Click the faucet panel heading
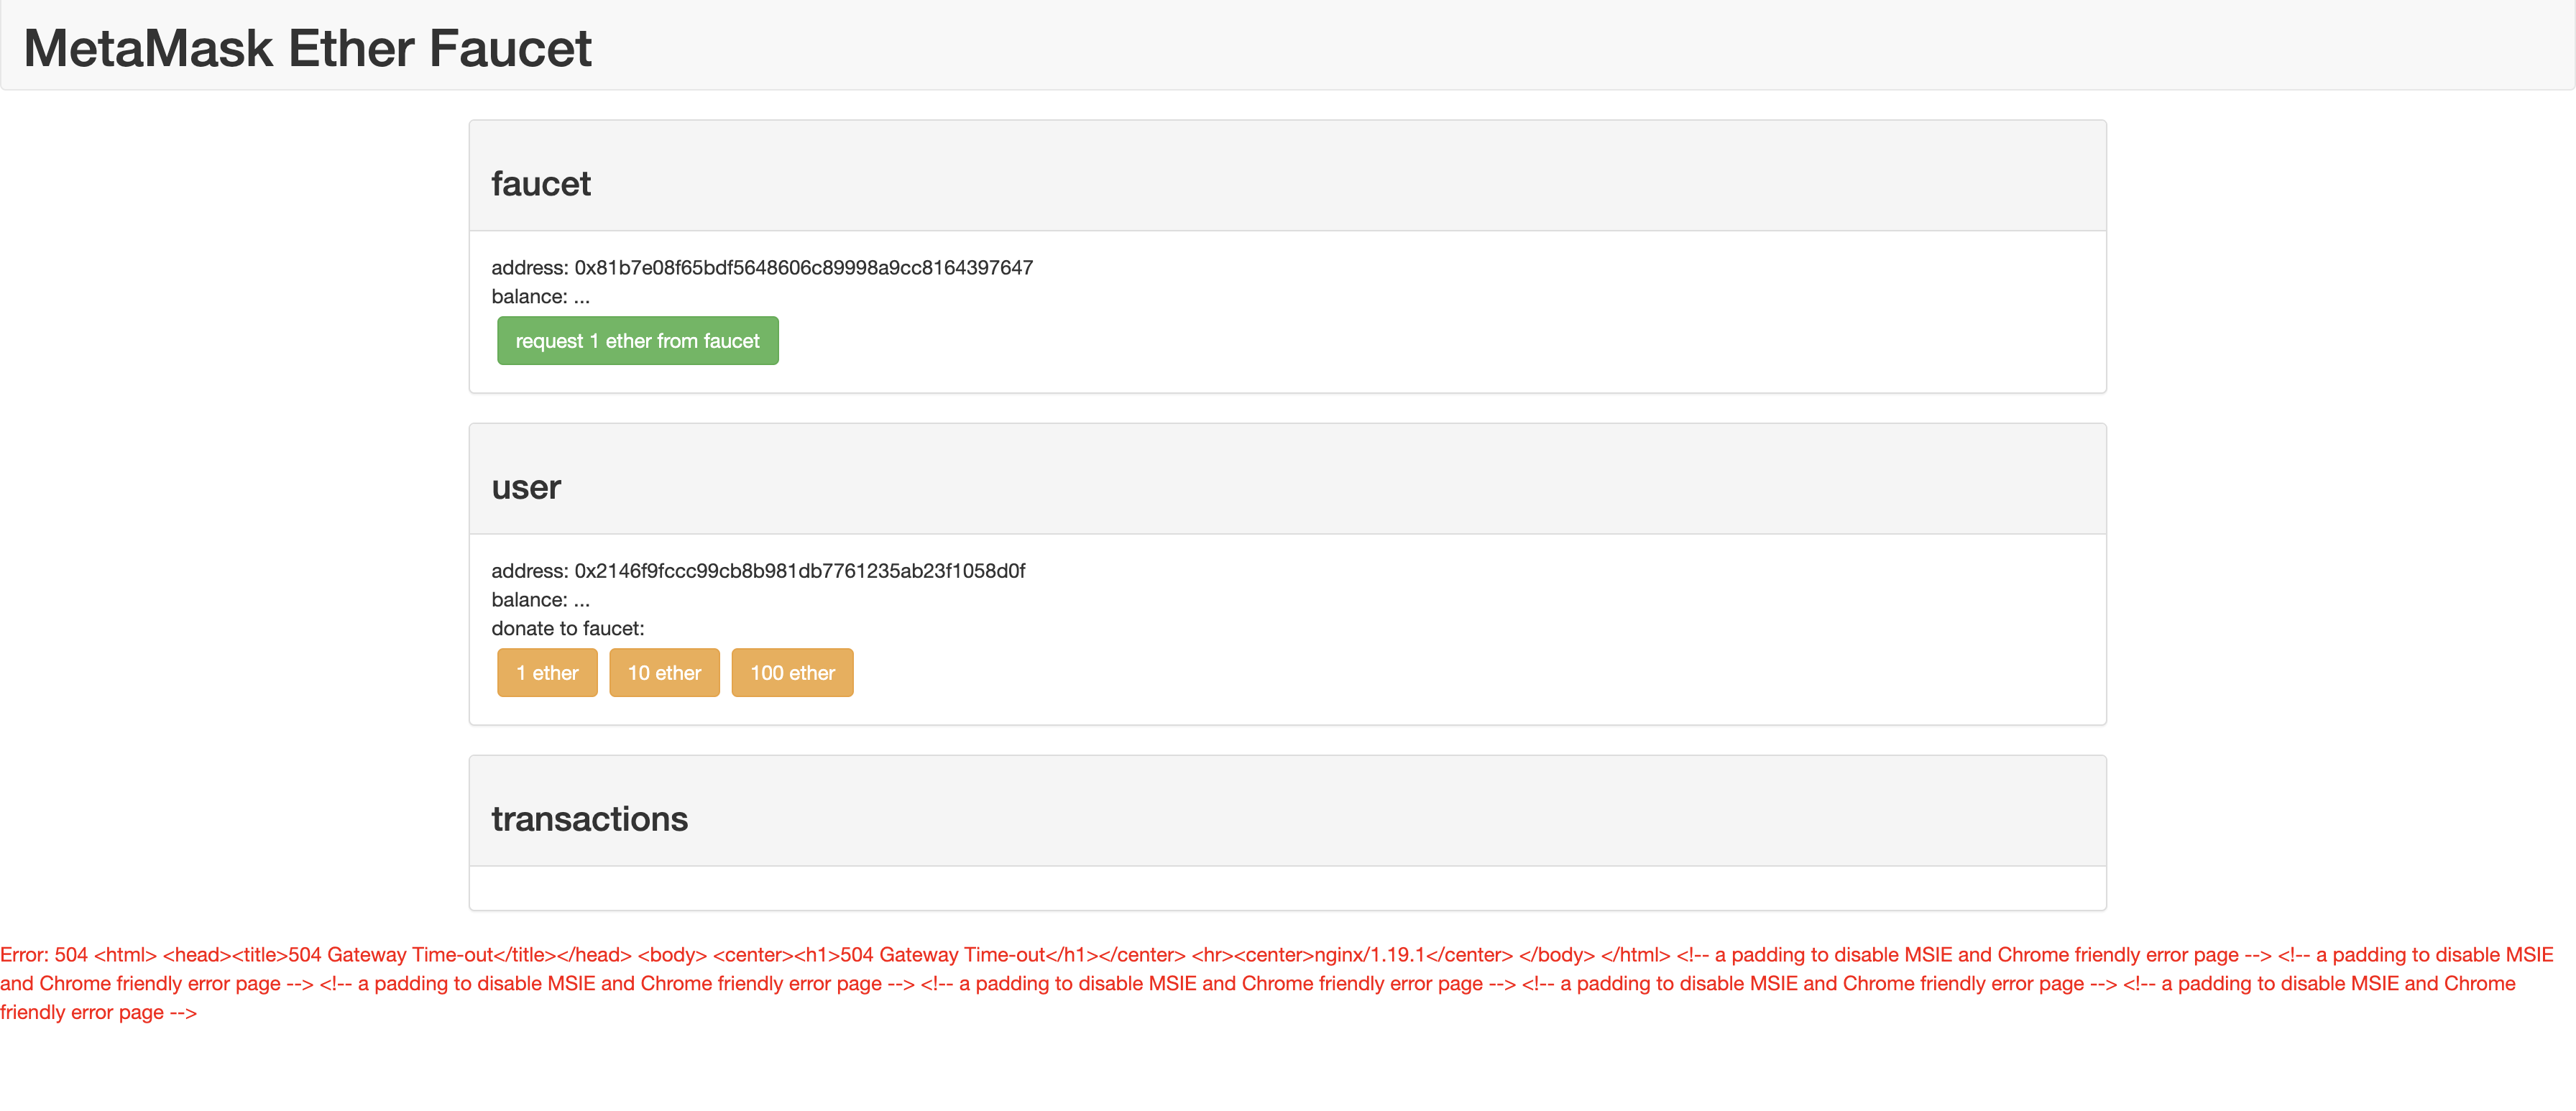This screenshot has width=2576, height=1111. pyautogui.click(x=541, y=184)
